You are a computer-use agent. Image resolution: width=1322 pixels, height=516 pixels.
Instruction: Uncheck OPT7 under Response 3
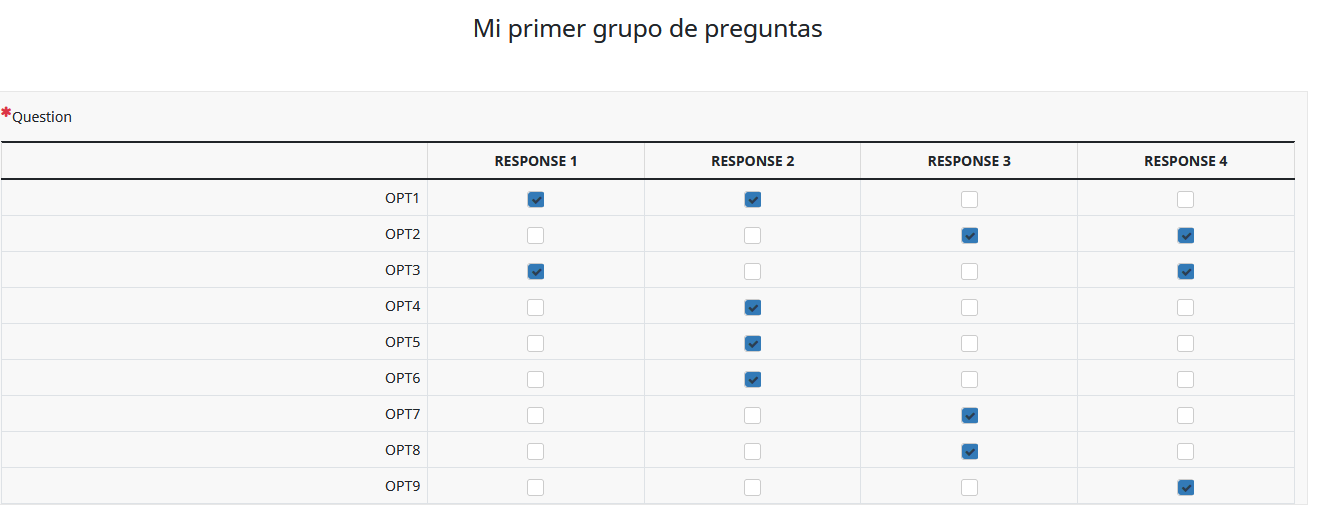969,415
